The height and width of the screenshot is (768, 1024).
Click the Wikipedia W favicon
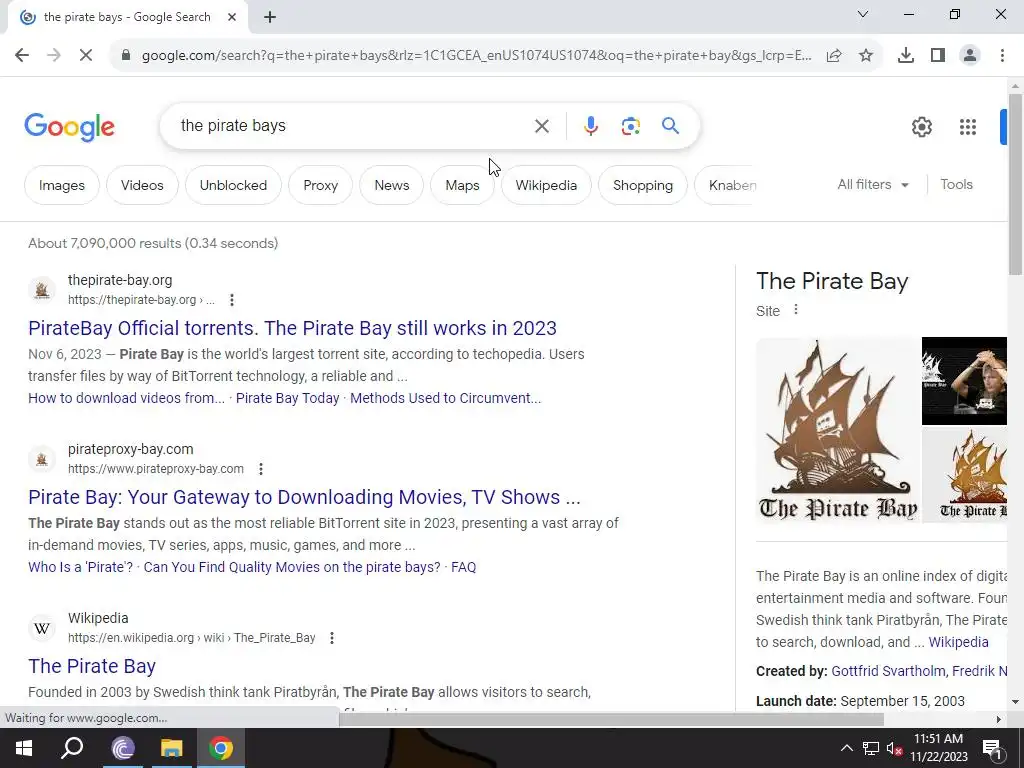tap(42, 628)
